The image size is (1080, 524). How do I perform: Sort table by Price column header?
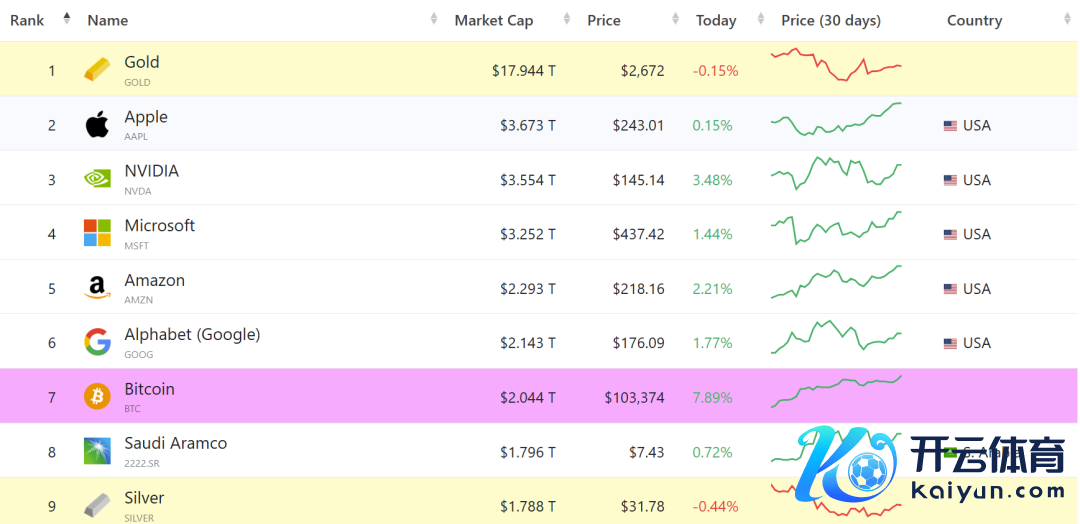[604, 21]
